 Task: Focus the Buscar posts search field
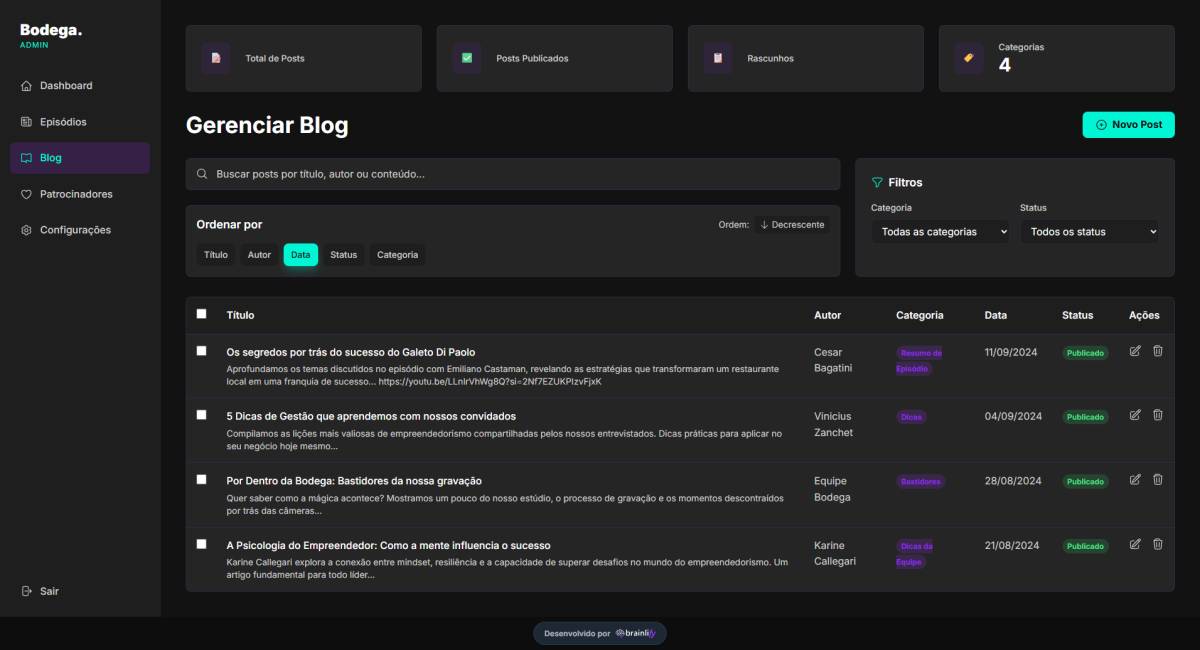click(x=513, y=174)
